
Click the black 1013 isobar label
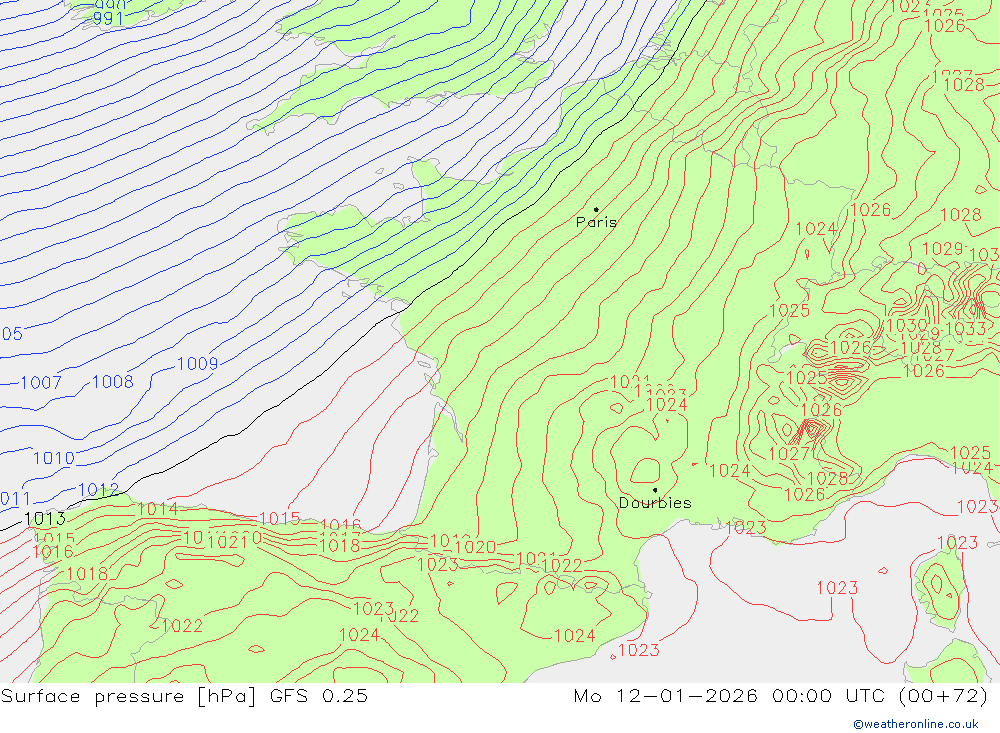click(x=45, y=519)
